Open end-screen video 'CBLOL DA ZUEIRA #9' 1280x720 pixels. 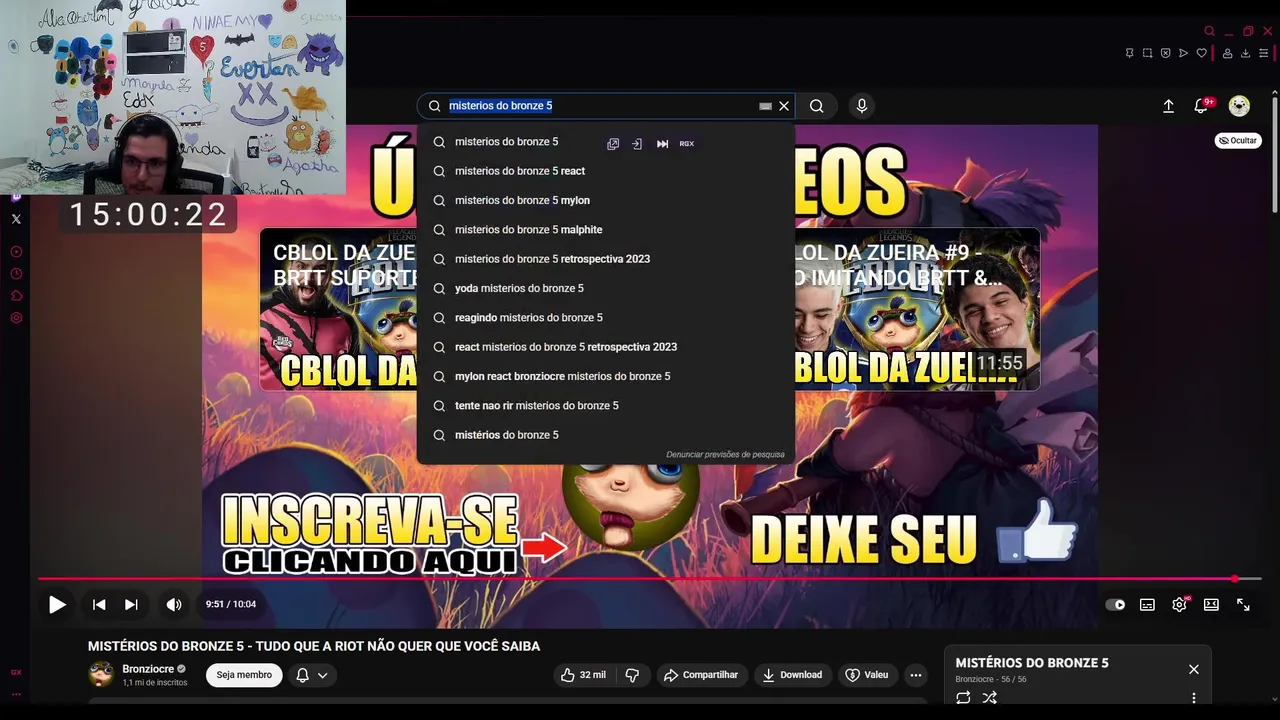(x=917, y=309)
